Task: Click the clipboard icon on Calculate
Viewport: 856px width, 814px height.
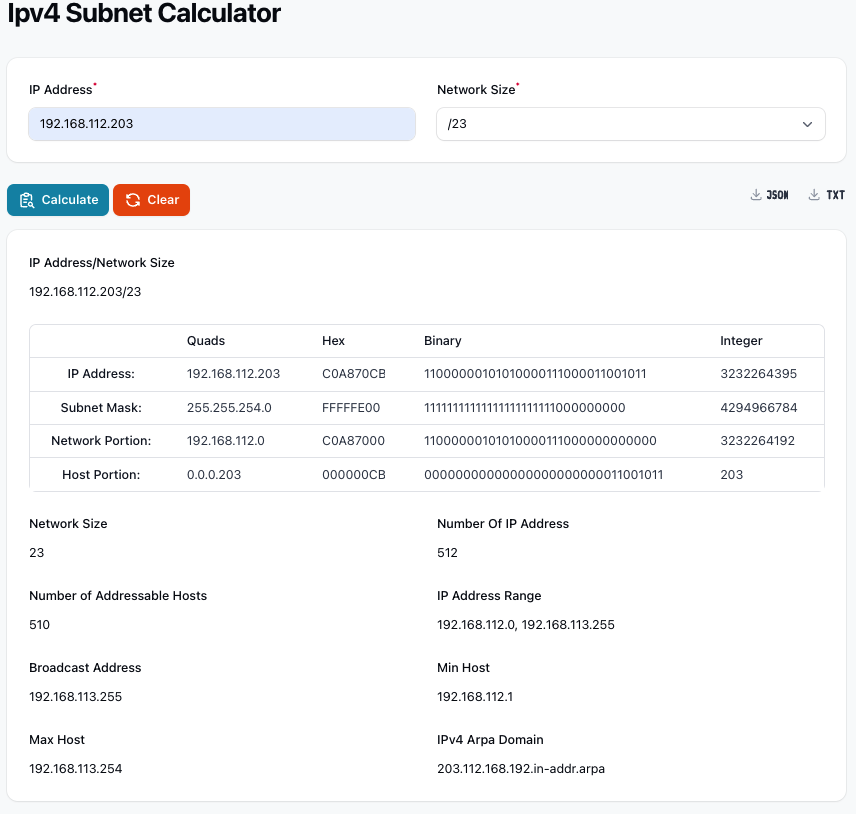Action: tap(27, 200)
